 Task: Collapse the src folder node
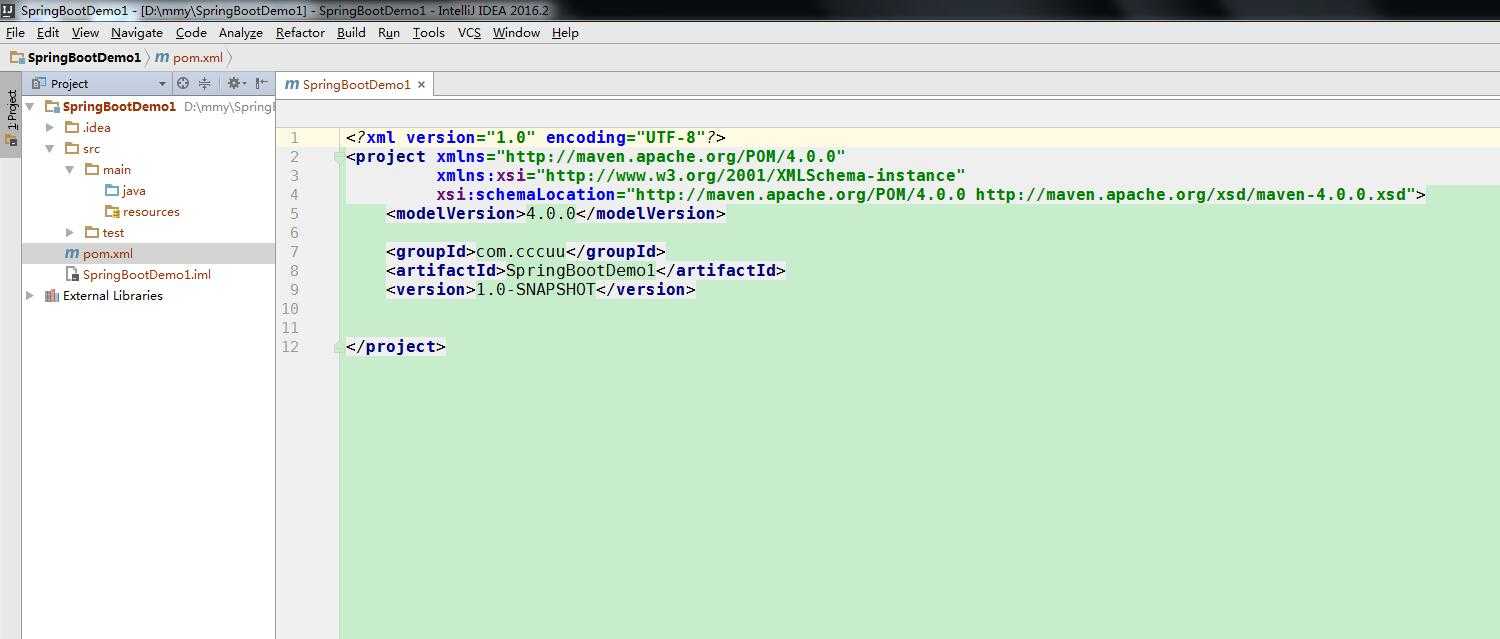(x=50, y=148)
